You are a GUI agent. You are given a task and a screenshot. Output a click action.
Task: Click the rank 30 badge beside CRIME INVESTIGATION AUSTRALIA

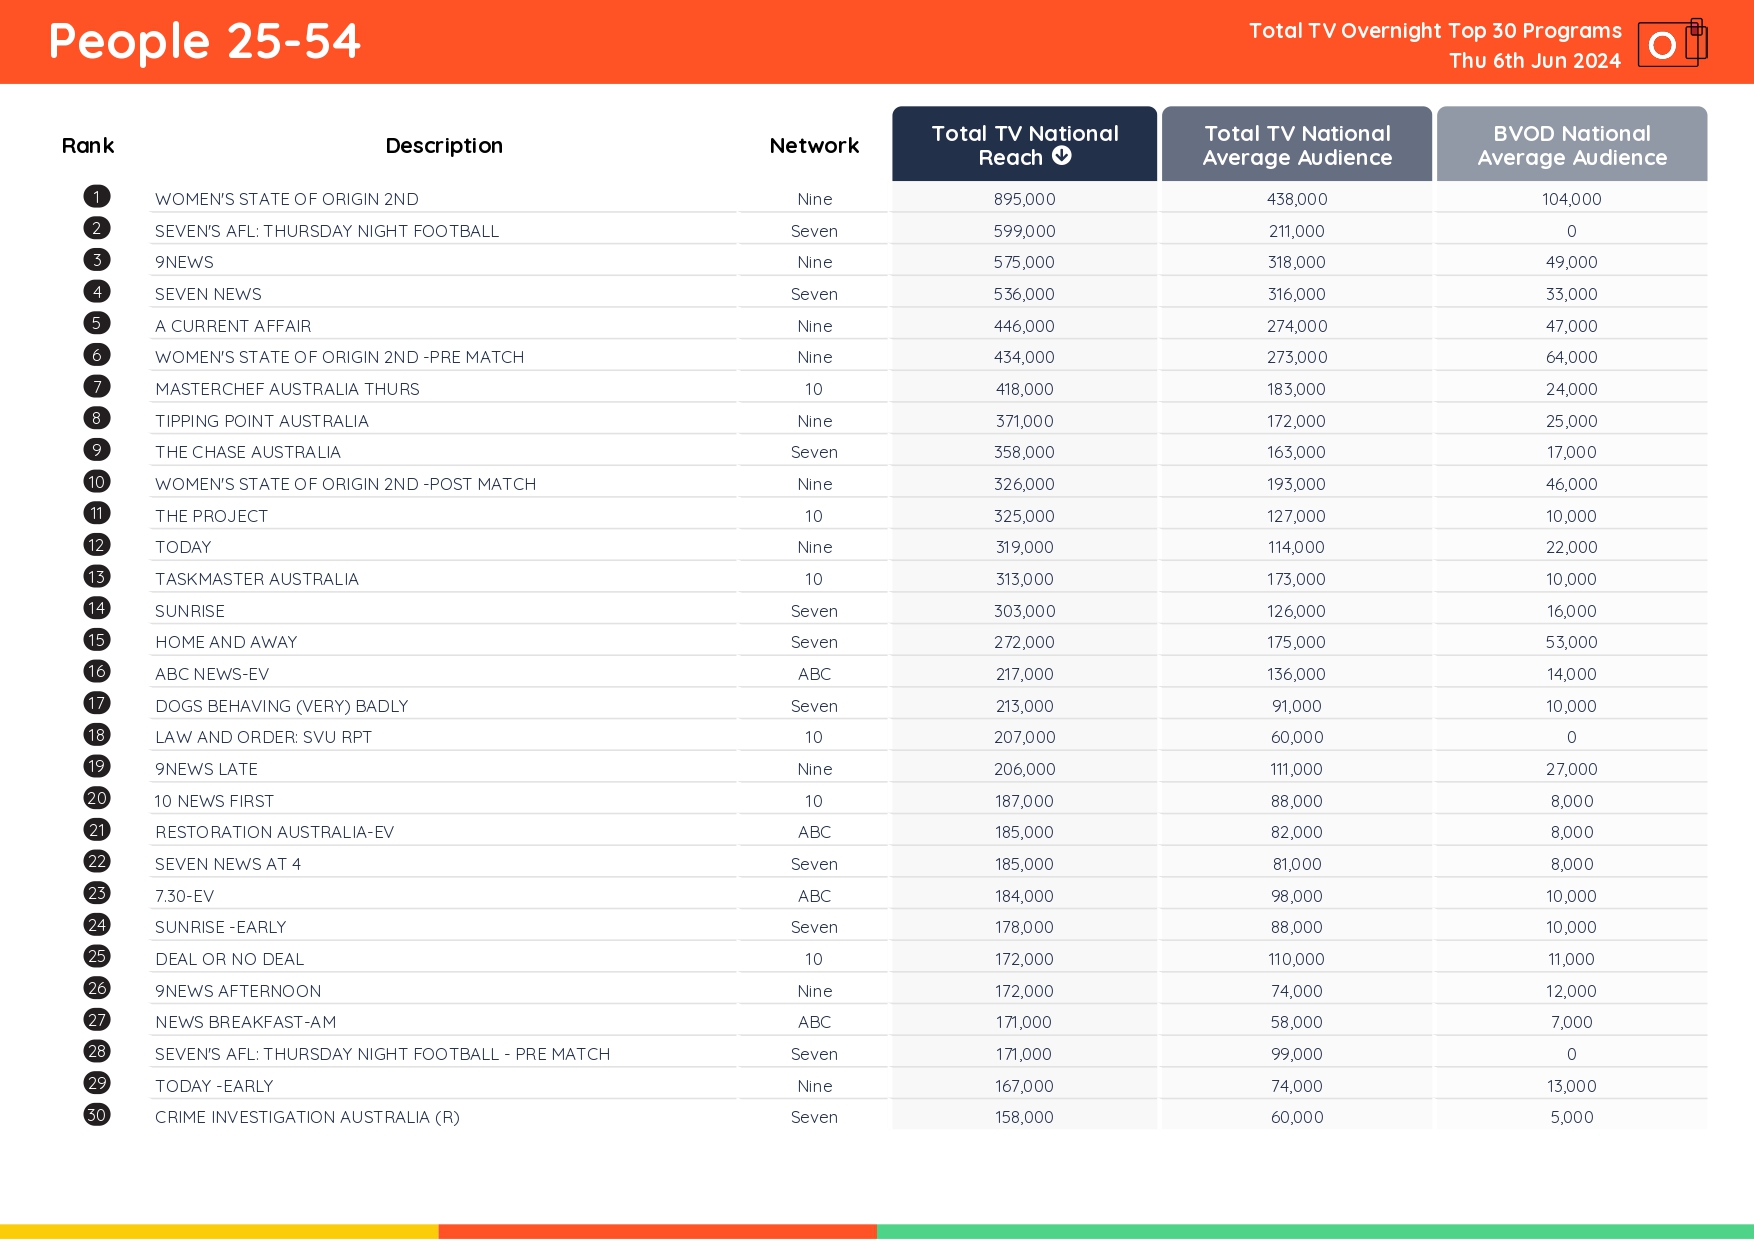pos(96,1115)
